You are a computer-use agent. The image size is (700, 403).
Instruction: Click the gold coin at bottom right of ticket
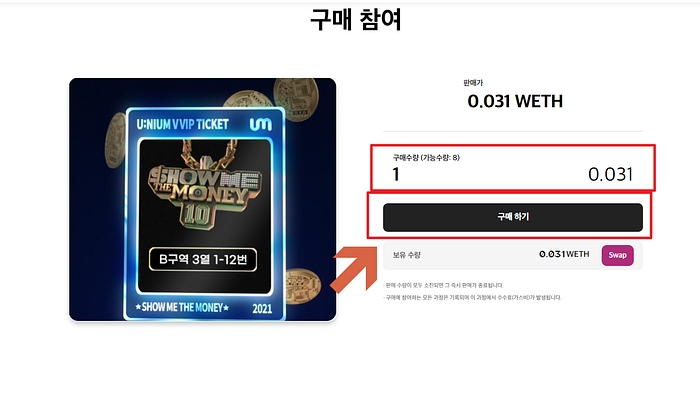[x=303, y=286]
